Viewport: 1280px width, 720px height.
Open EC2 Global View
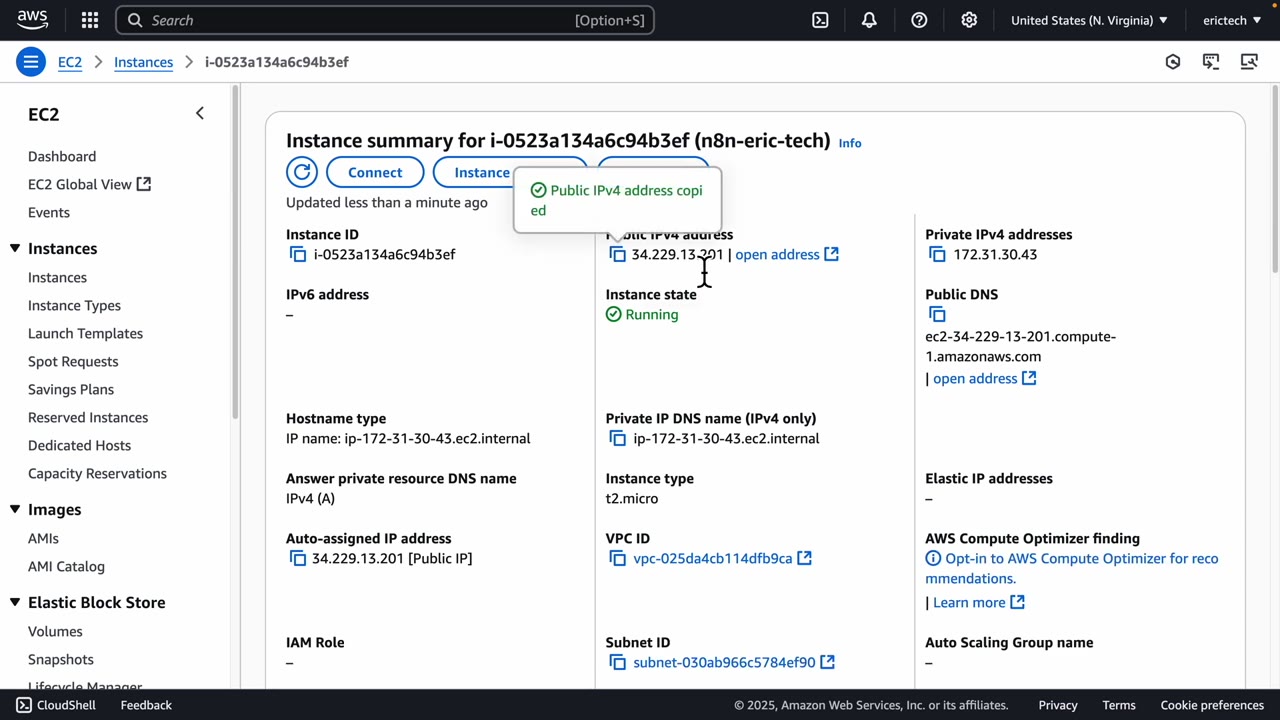click(89, 184)
